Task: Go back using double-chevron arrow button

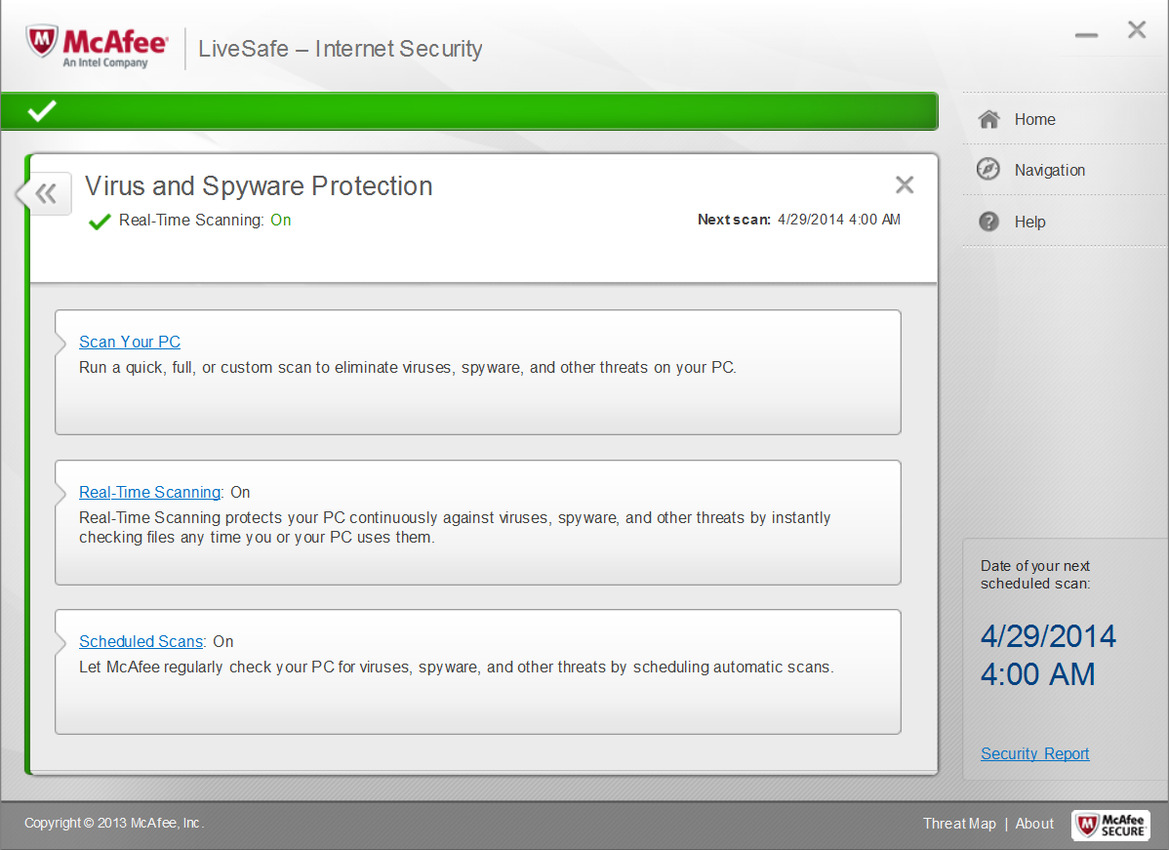Action: click(x=45, y=194)
